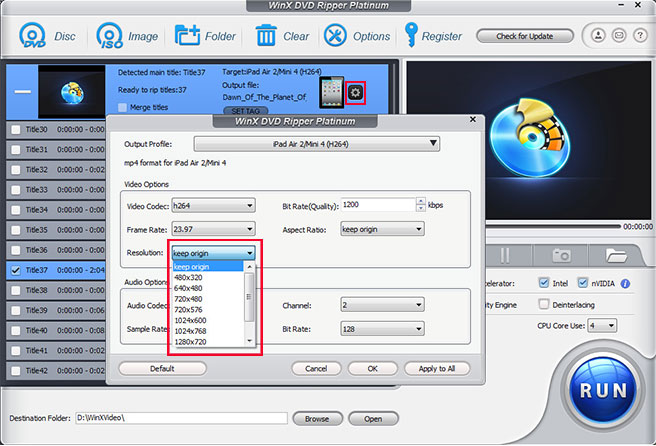This screenshot has width=656, height=446.
Task: Click the resolution list scrollbar thumb
Action: point(249,297)
